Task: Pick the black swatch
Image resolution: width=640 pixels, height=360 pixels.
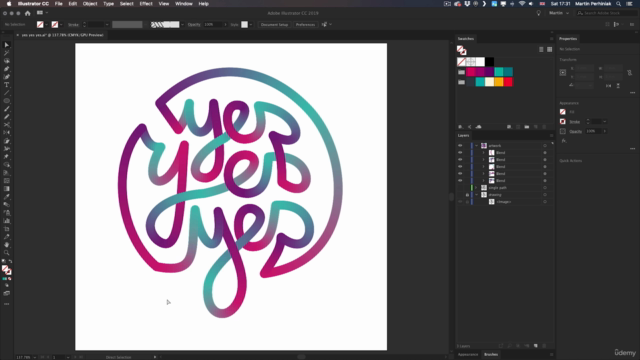Action: point(489,62)
